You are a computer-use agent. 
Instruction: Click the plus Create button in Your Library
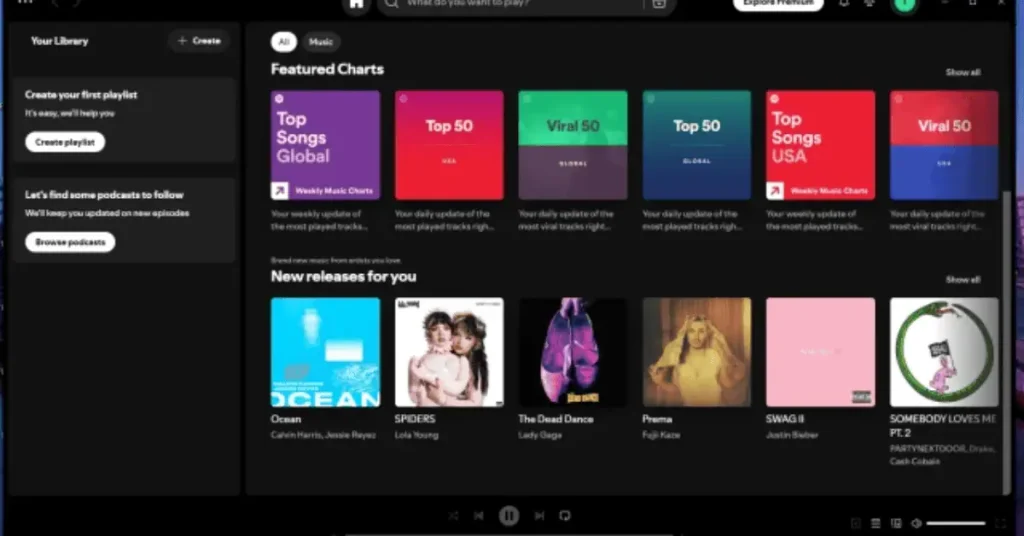199,40
